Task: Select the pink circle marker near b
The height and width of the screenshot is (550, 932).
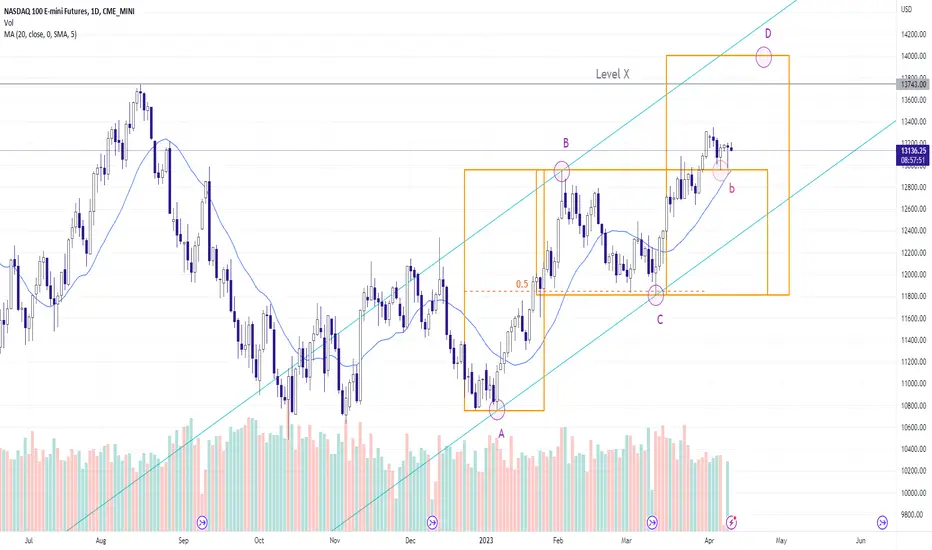Action: pyautogui.click(x=721, y=171)
